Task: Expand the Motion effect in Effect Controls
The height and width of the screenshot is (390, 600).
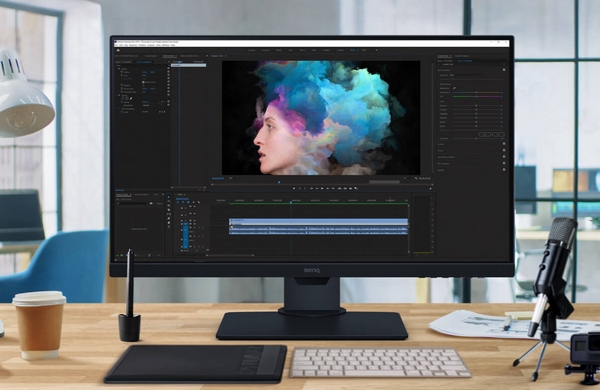Action: 117,69
